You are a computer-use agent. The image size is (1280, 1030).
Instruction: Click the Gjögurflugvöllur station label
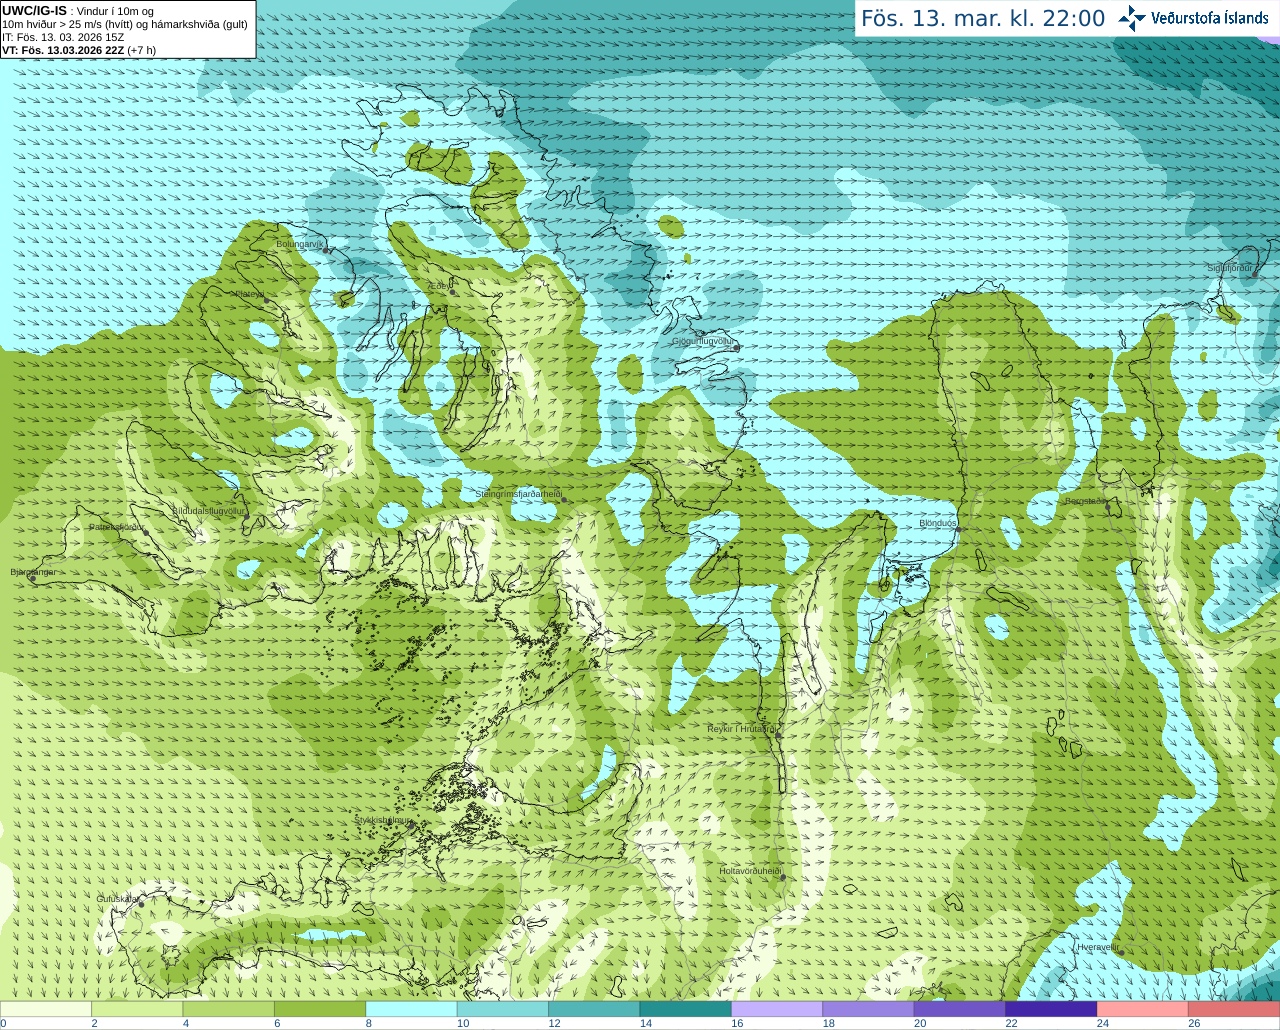(704, 342)
